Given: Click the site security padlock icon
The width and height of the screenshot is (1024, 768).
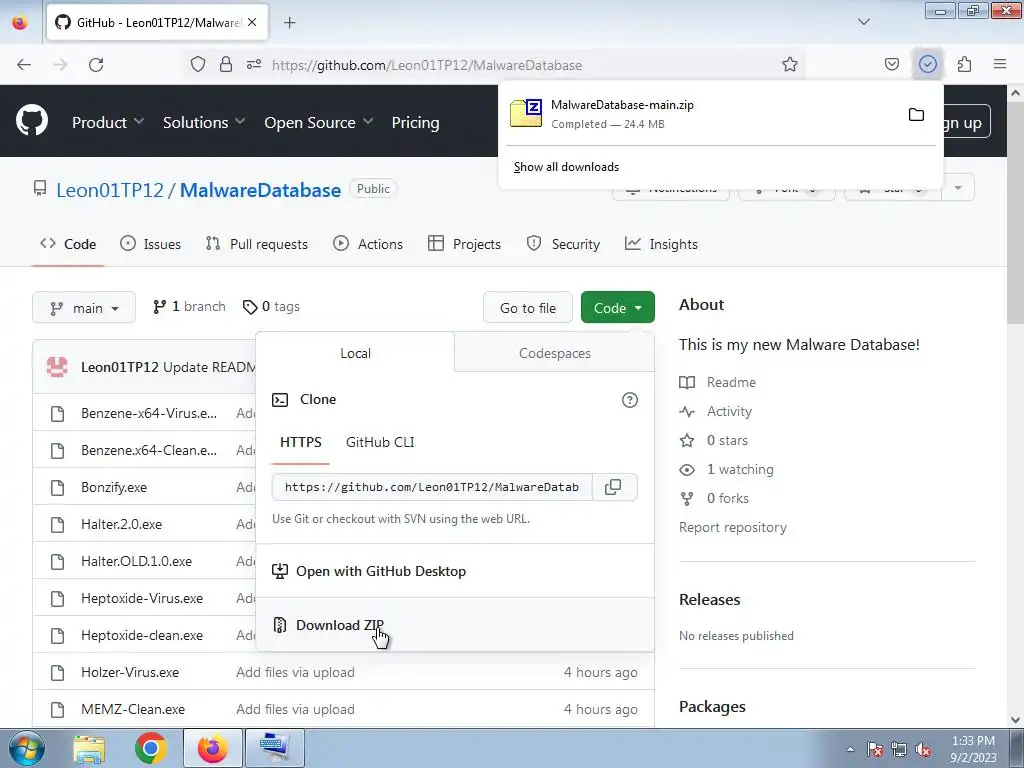Looking at the screenshot, I should click(x=225, y=65).
